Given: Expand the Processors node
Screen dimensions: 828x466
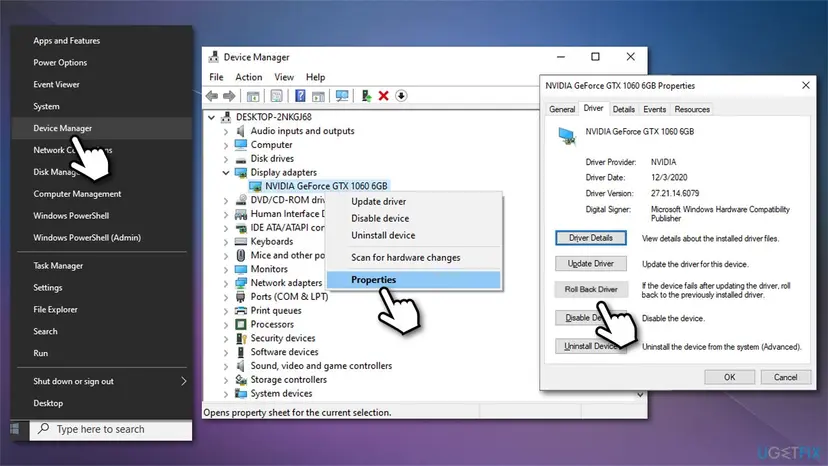Looking at the screenshot, I should click(x=226, y=324).
